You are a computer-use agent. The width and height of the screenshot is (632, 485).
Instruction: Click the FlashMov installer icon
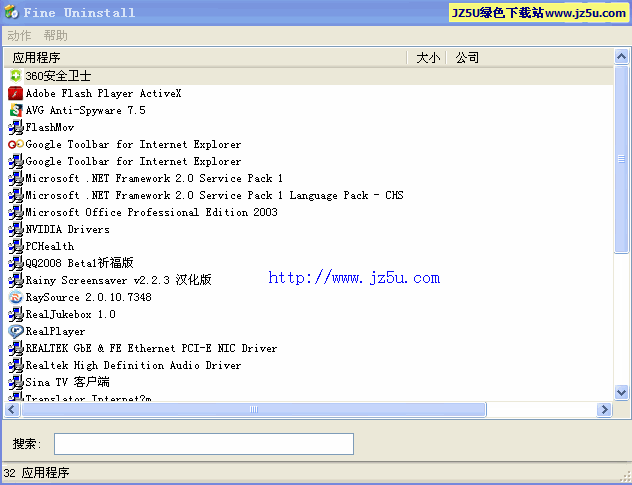pos(15,127)
